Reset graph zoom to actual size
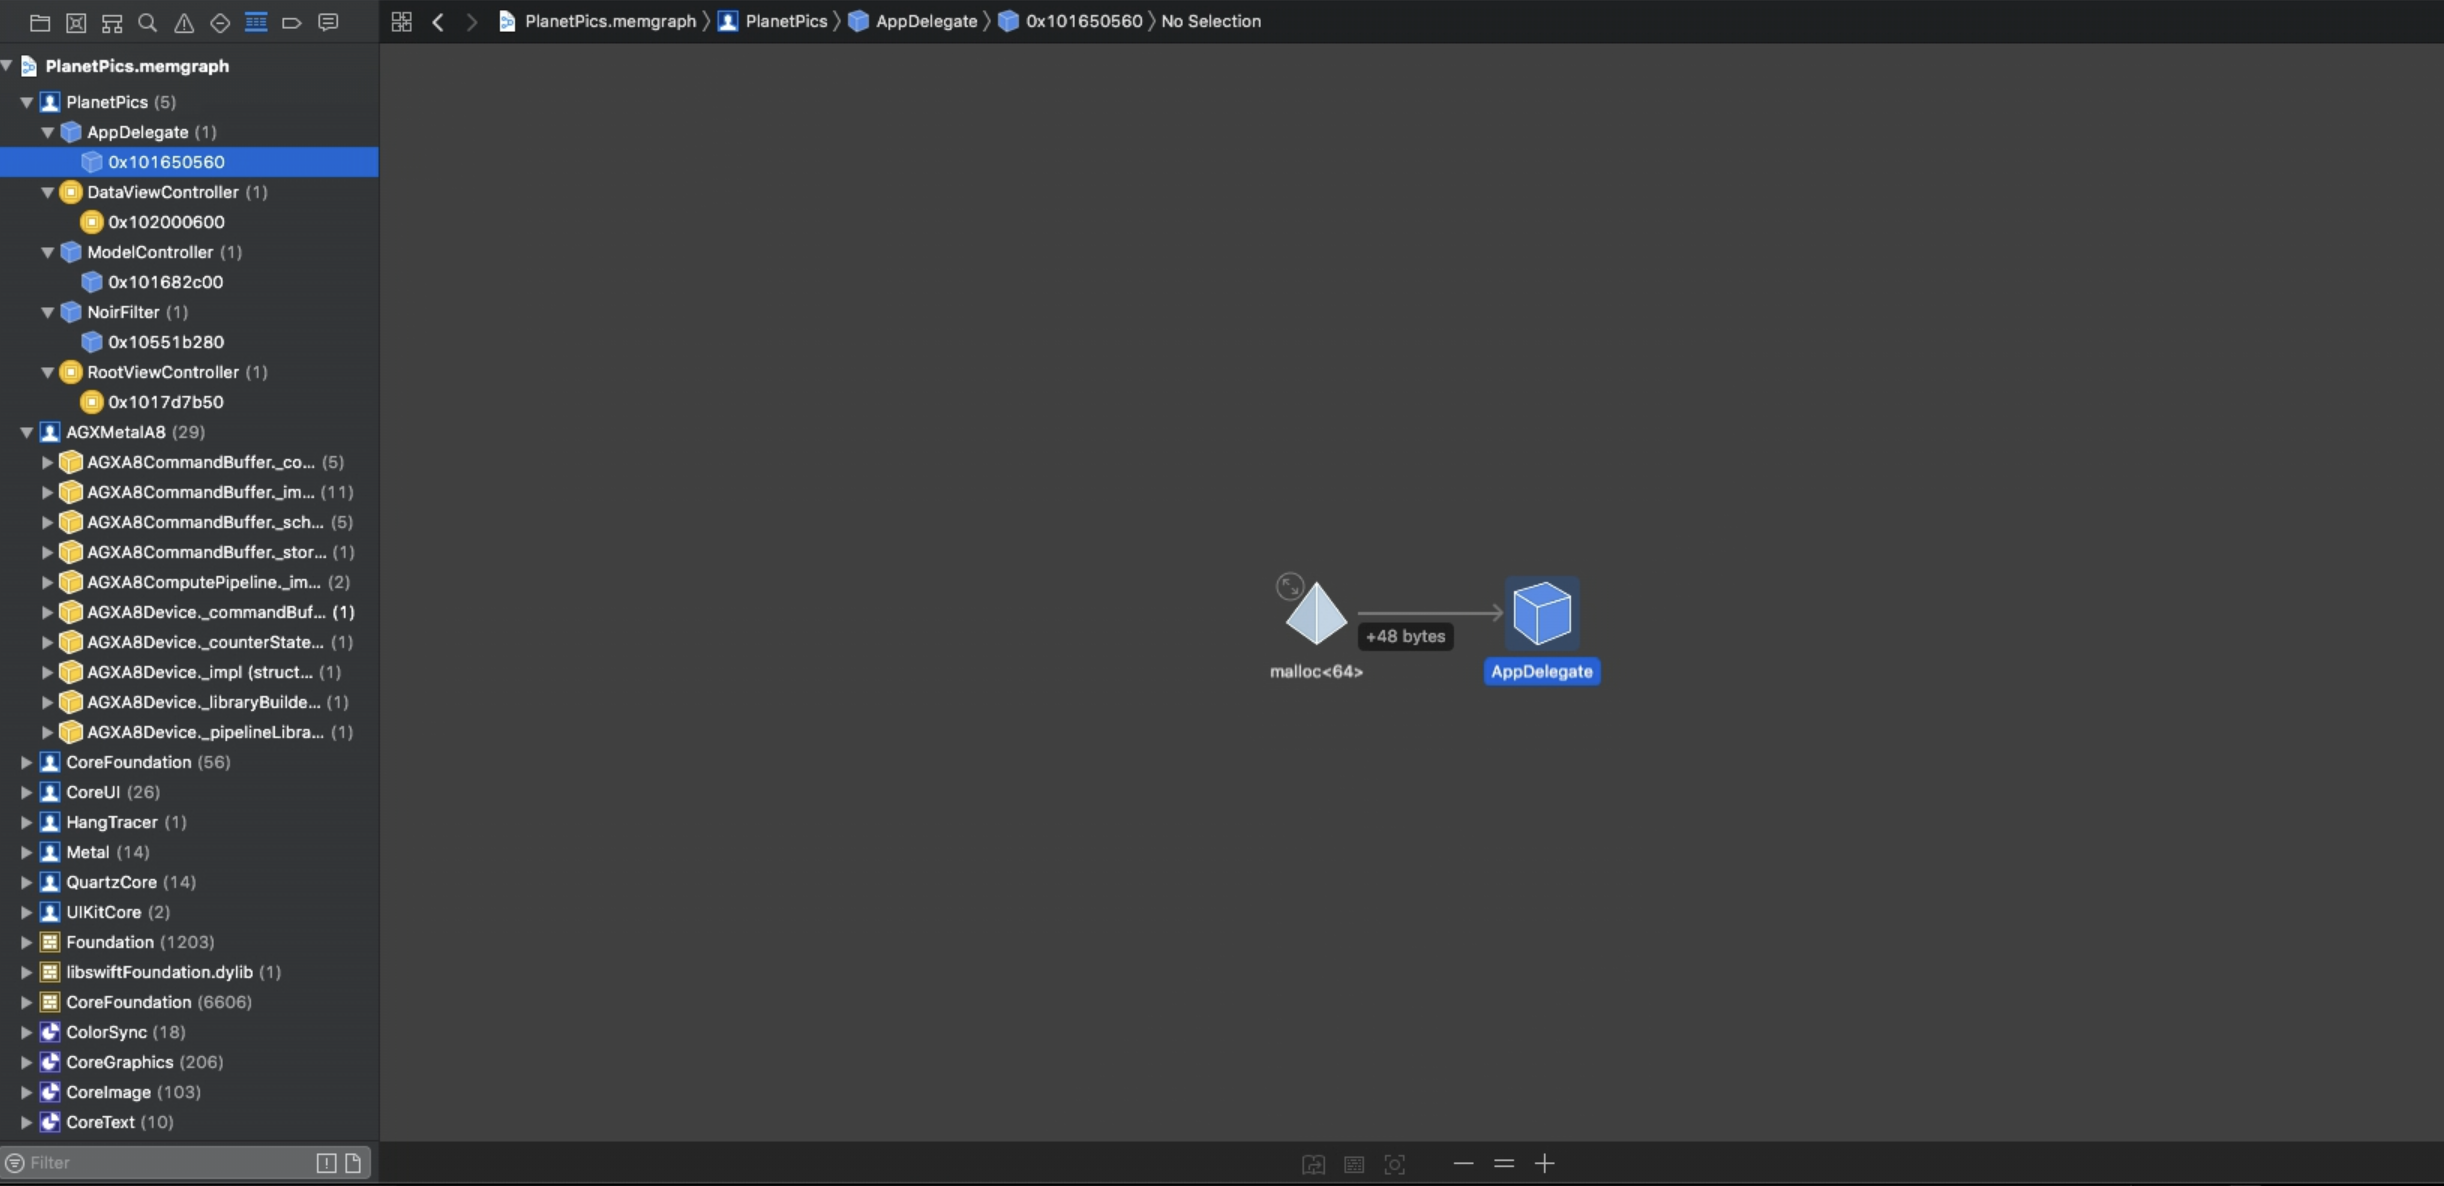This screenshot has width=2444, height=1186. 1503,1163
